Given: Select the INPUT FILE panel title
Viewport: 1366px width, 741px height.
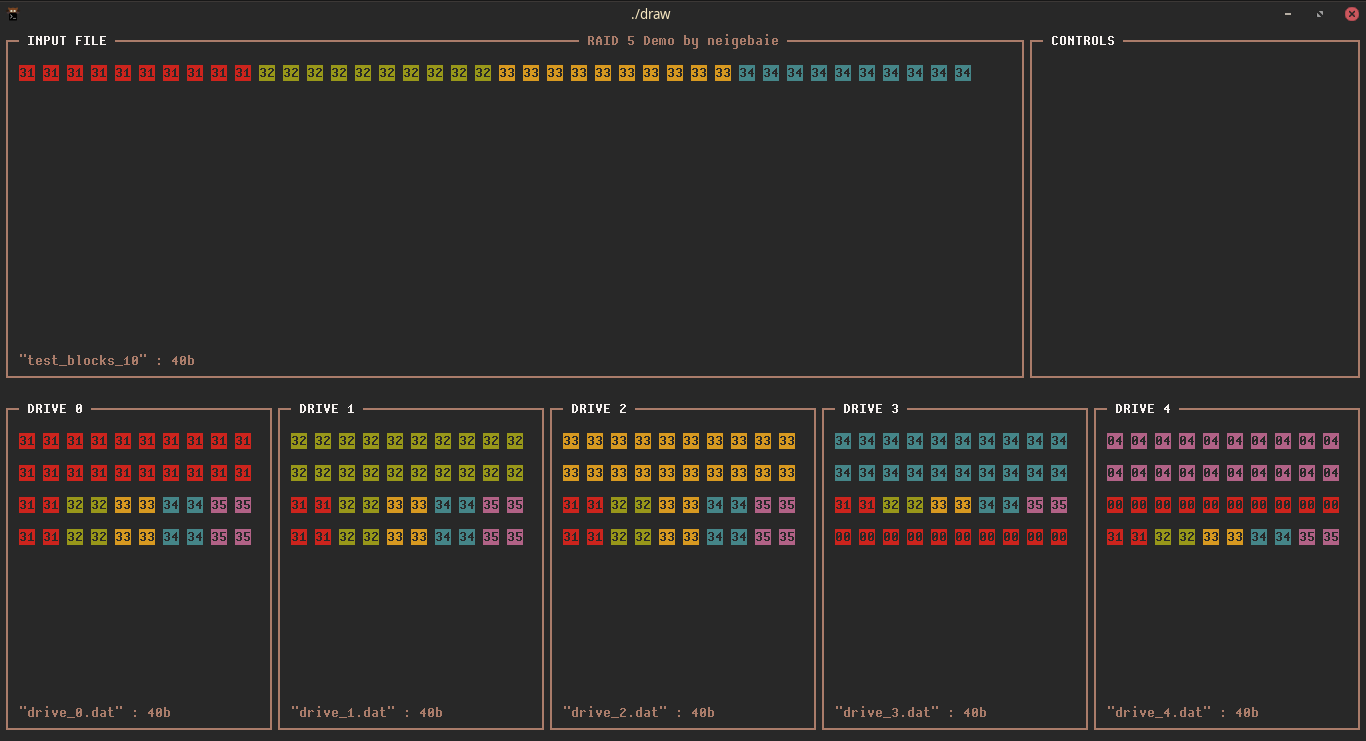Looking at the screenshot, I should [x=67, y=41].
